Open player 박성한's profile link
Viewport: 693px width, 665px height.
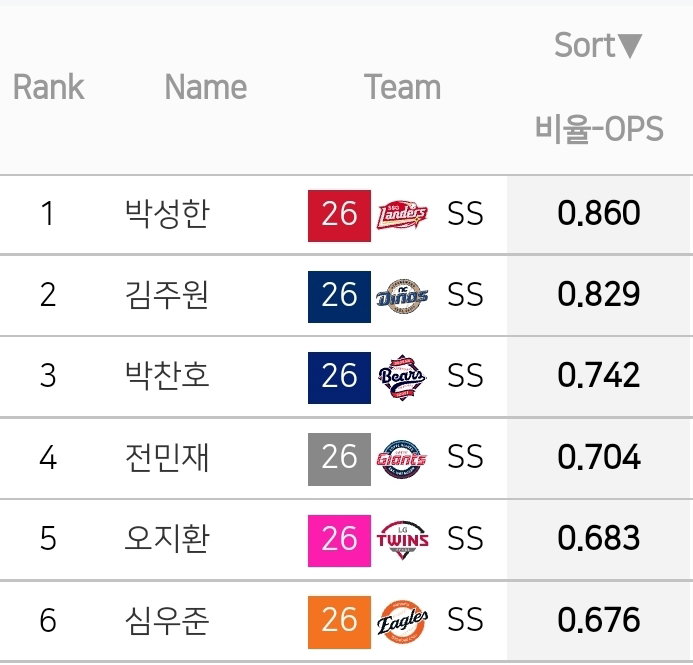pyautogui.click(x=167, y=213)
